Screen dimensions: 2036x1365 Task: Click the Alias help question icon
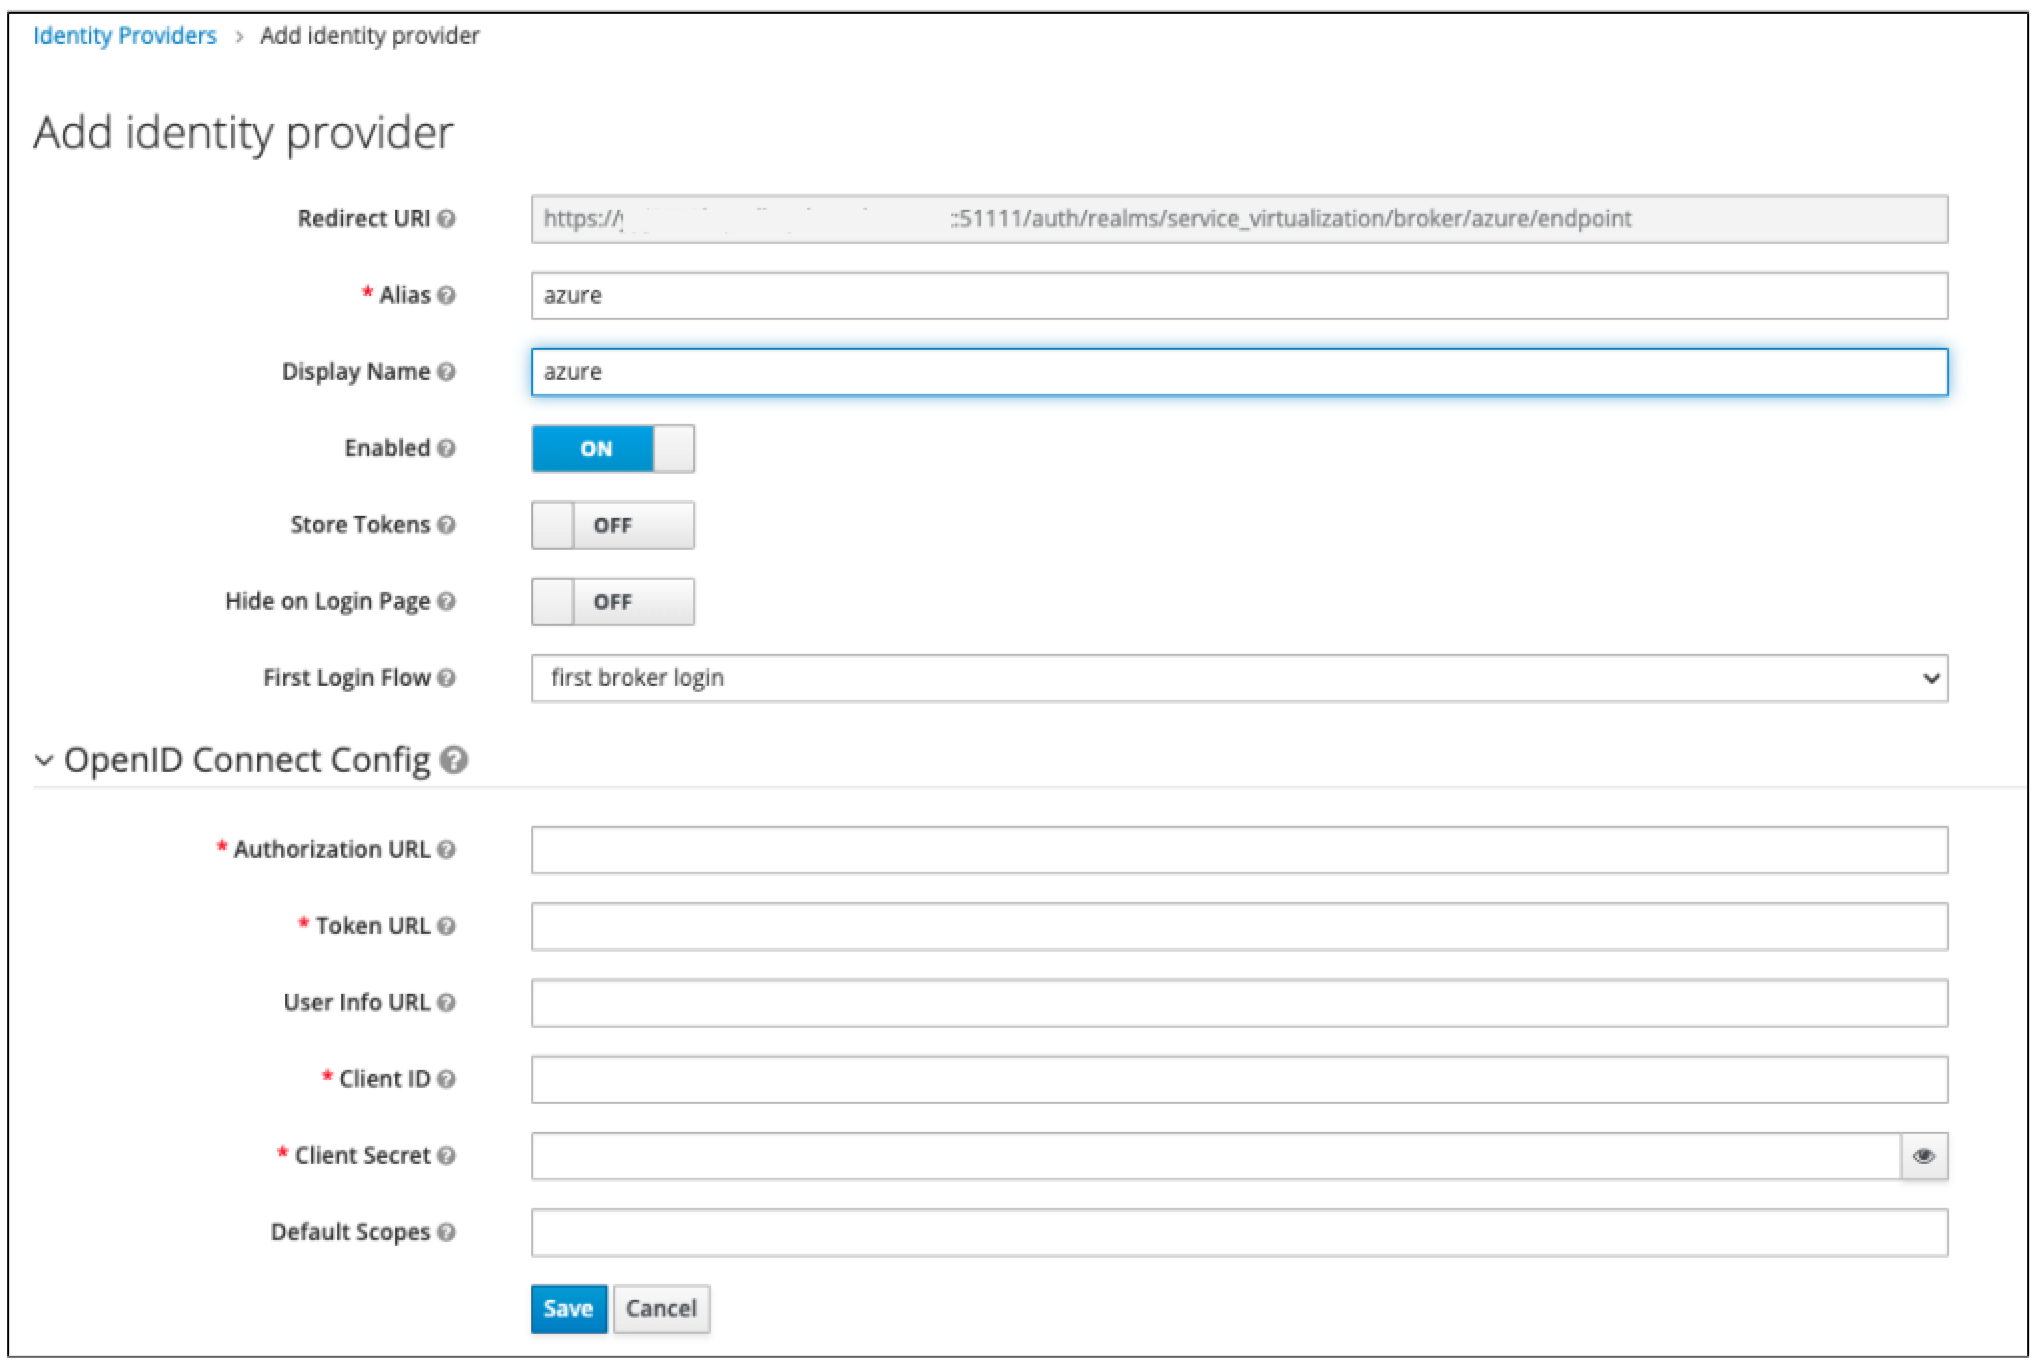[446, 295]
